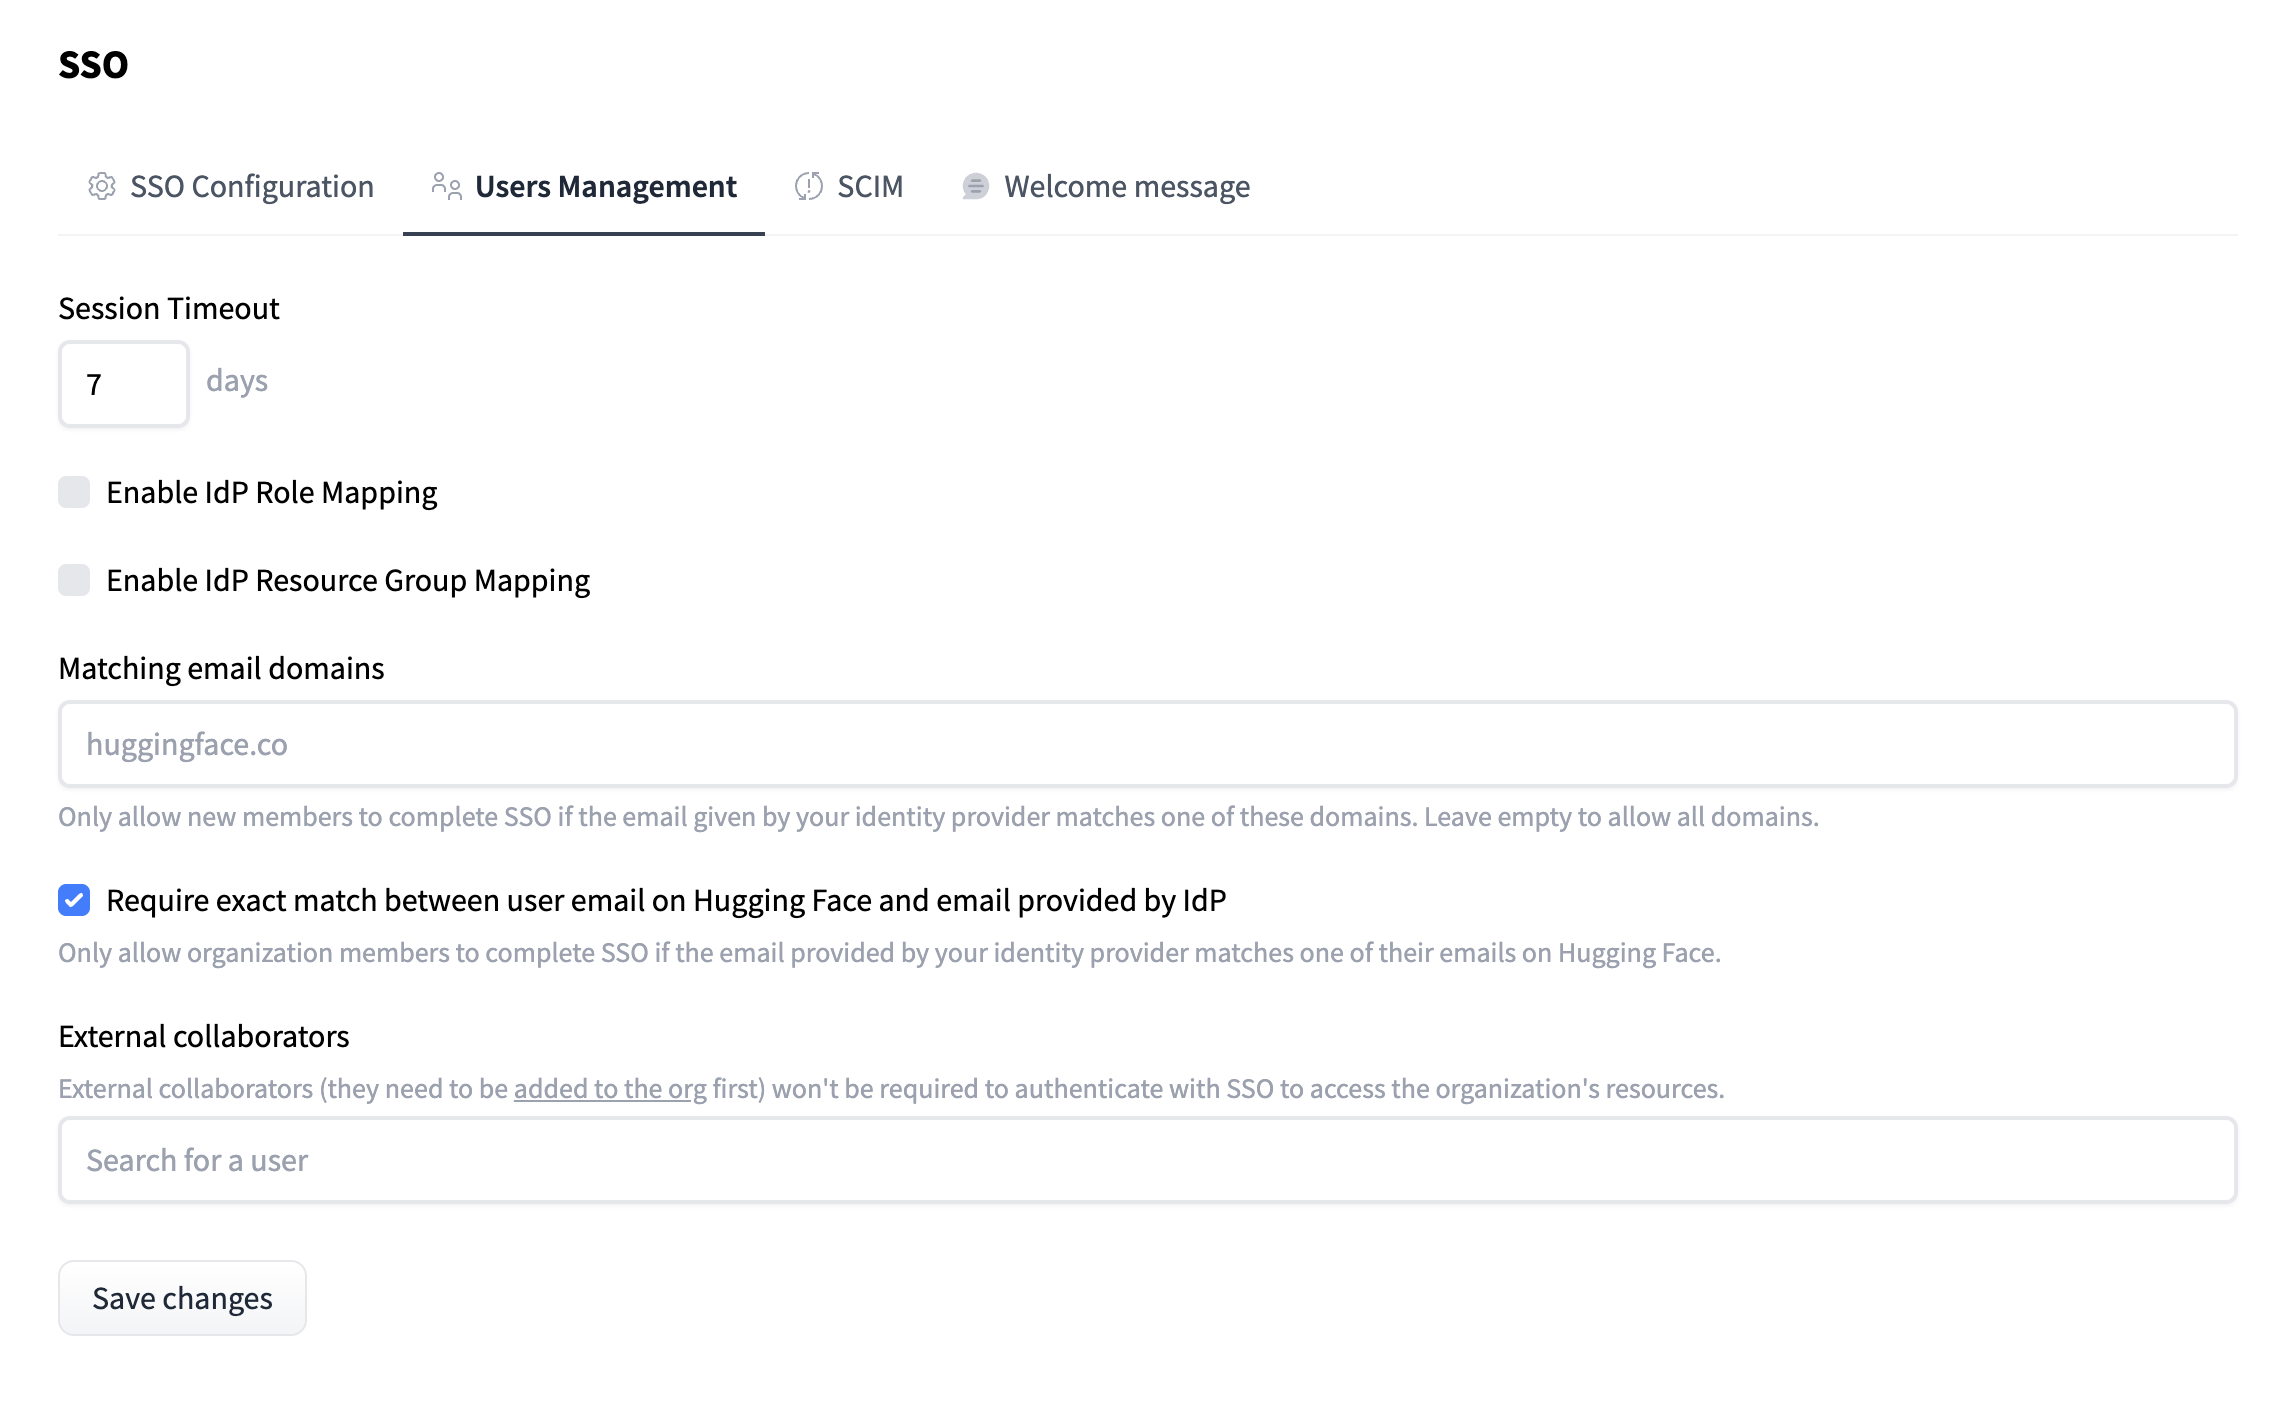Viewport: 2282px width, 1402px height.
Task: Open the 'added to the org' link
Action: click(x=610, y=1088)
